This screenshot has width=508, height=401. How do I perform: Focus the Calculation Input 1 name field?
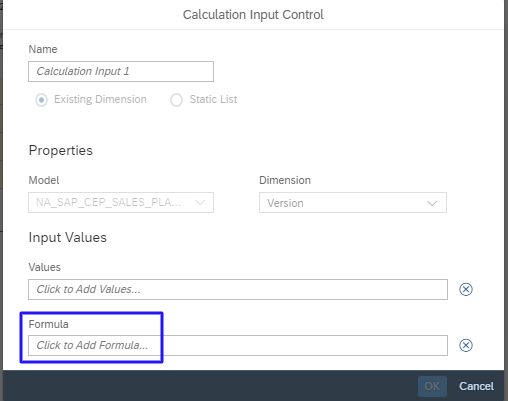tap(121, 71)
